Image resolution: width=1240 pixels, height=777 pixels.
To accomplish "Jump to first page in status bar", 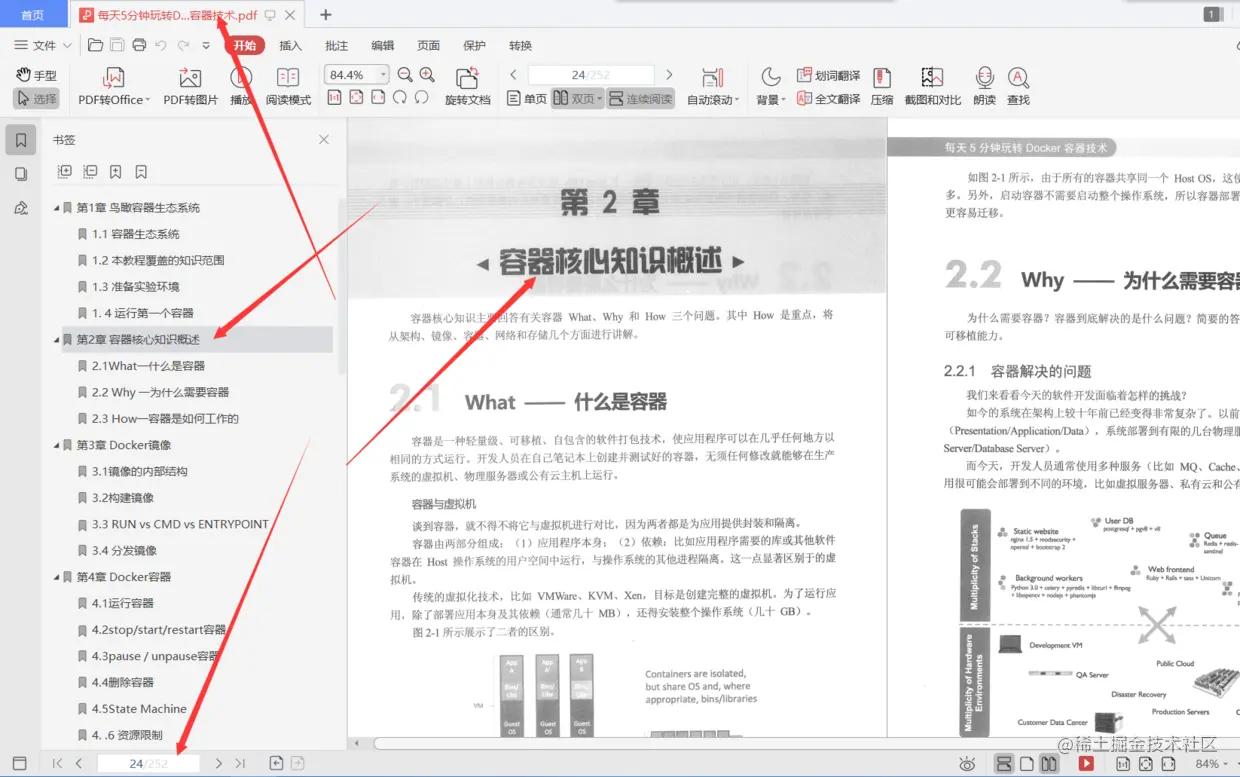I will click(57, 763).
